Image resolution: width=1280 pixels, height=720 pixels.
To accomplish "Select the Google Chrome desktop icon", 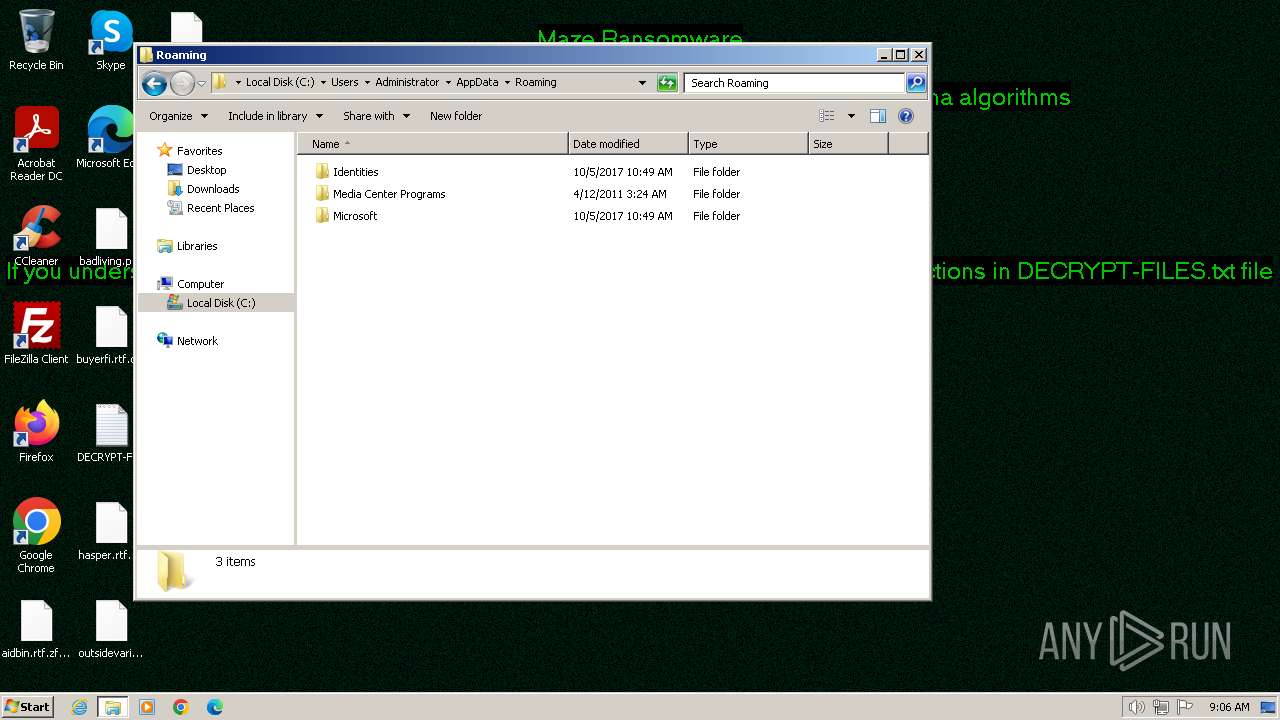I will click(x=36, y=536).
